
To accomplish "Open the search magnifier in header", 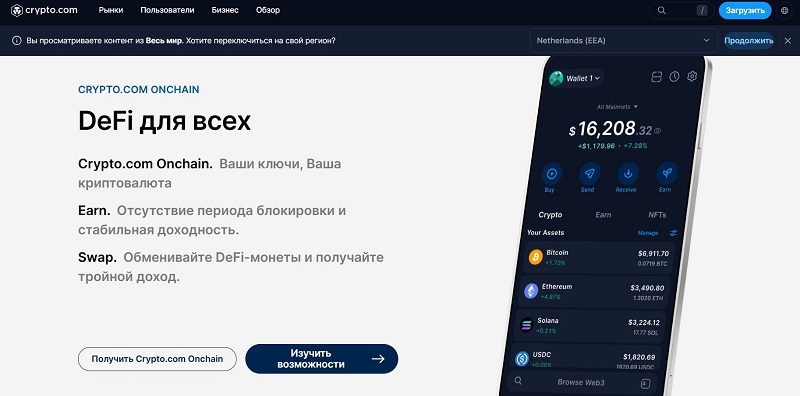I will tap(662, 10).
